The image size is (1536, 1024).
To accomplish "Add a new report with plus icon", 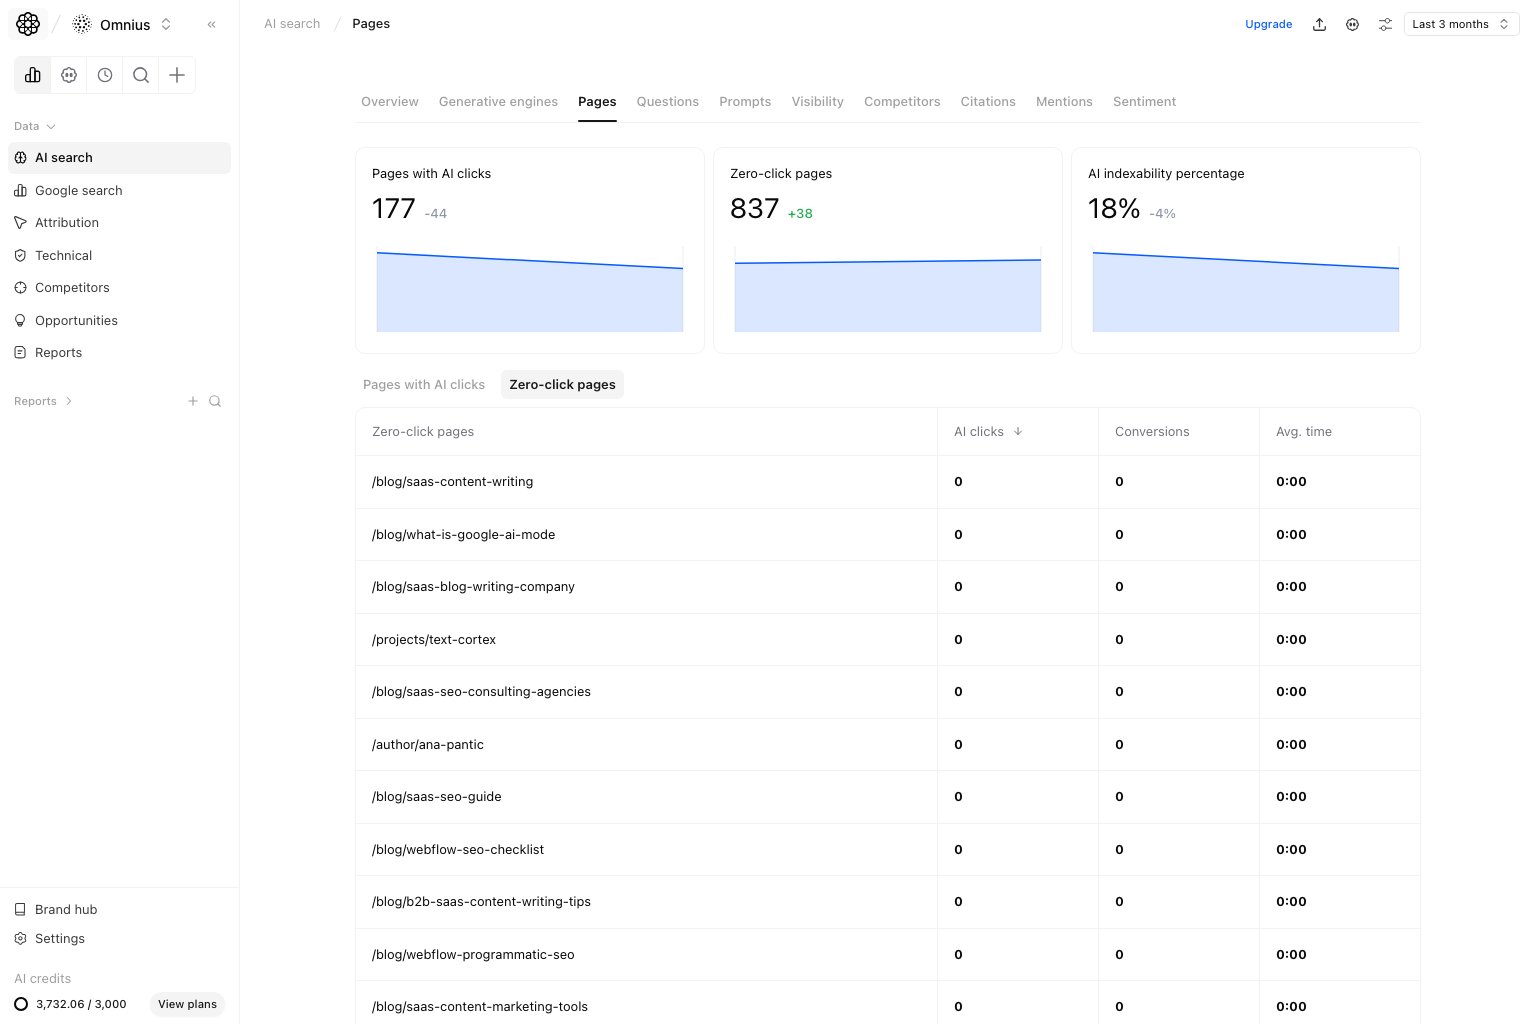I will pos(193,401).
